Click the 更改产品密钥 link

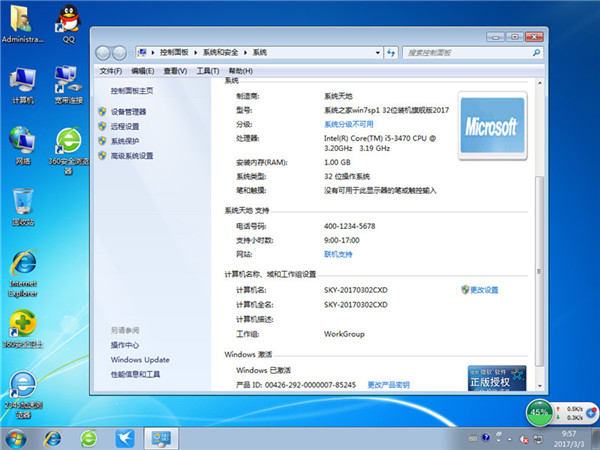tap(388, 385)
